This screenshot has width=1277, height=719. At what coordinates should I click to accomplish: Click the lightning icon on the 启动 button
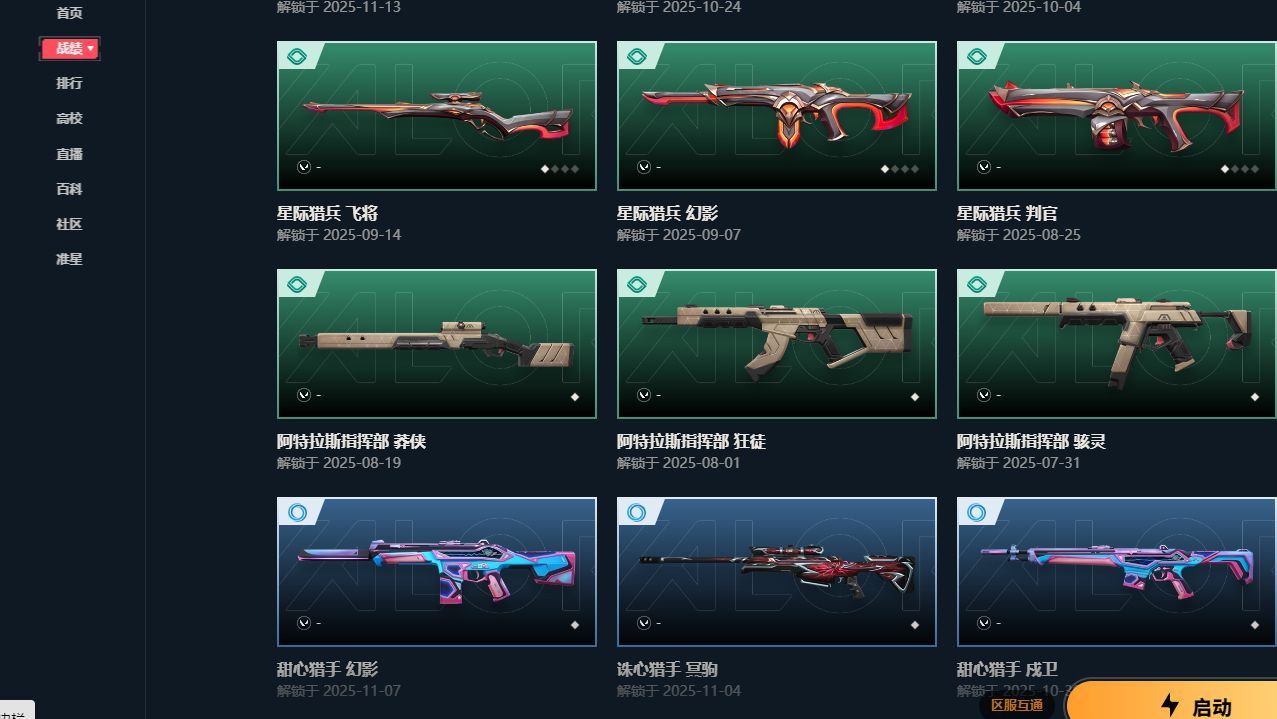[x=1170, y=706]
